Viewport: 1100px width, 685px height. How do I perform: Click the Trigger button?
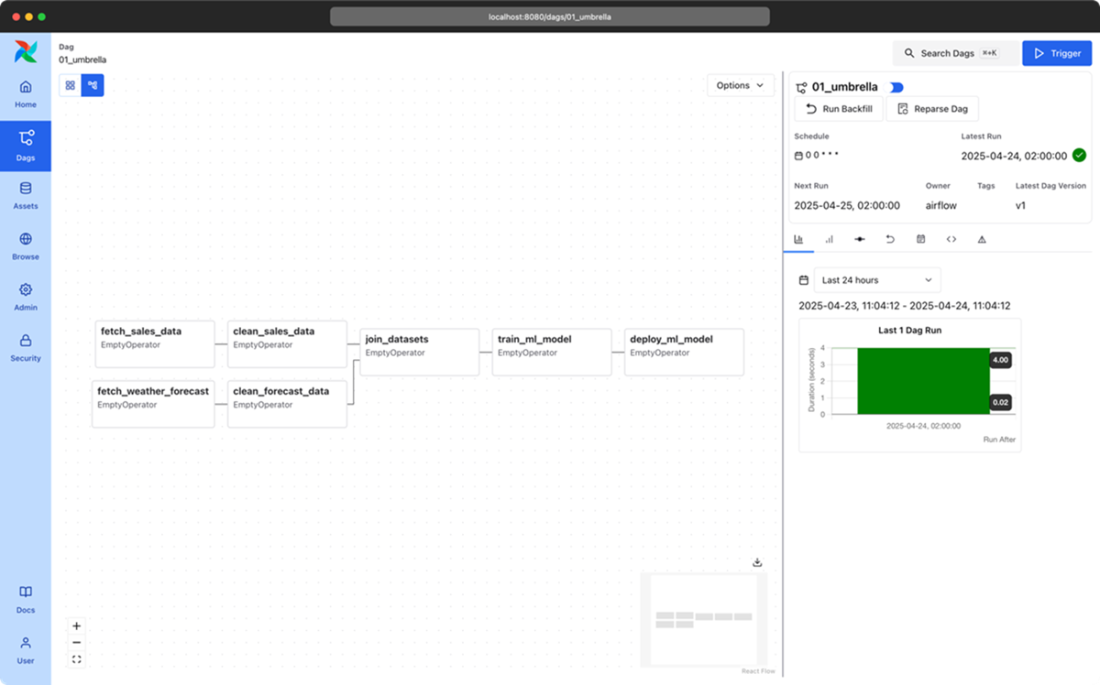(x=1056, y=53)
